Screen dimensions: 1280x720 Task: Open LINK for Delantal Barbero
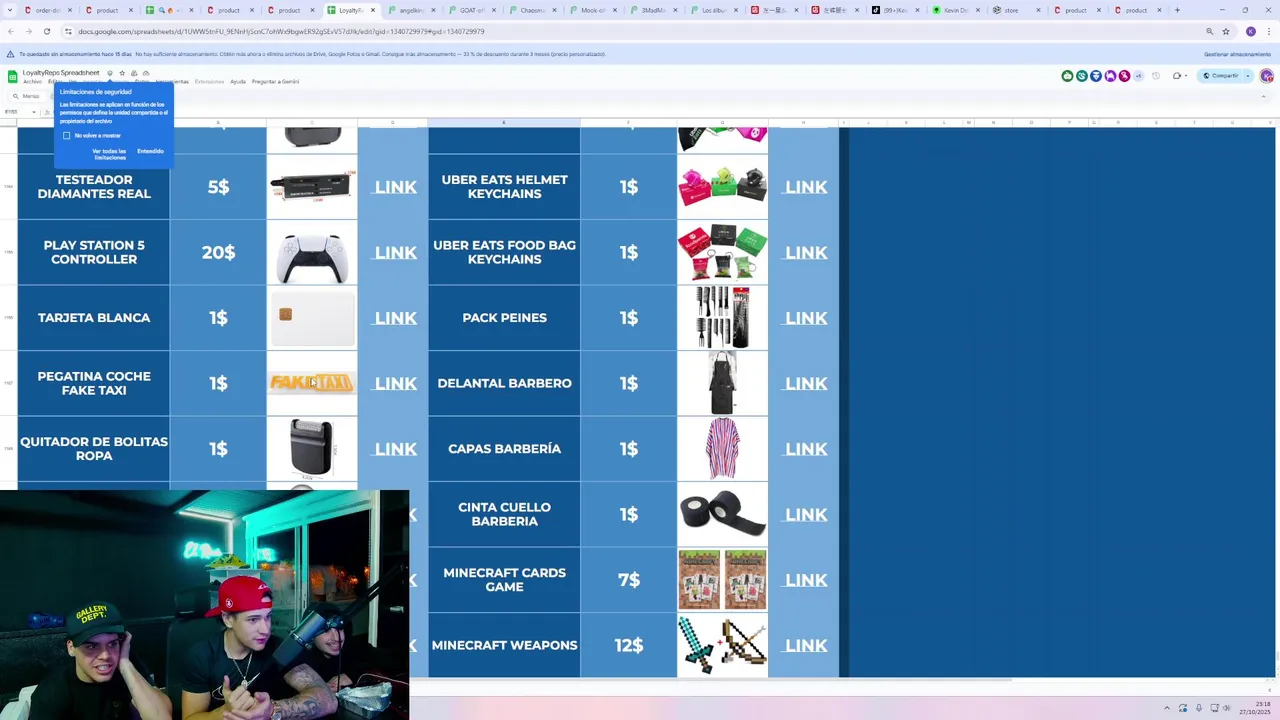(x=806, y=383)
